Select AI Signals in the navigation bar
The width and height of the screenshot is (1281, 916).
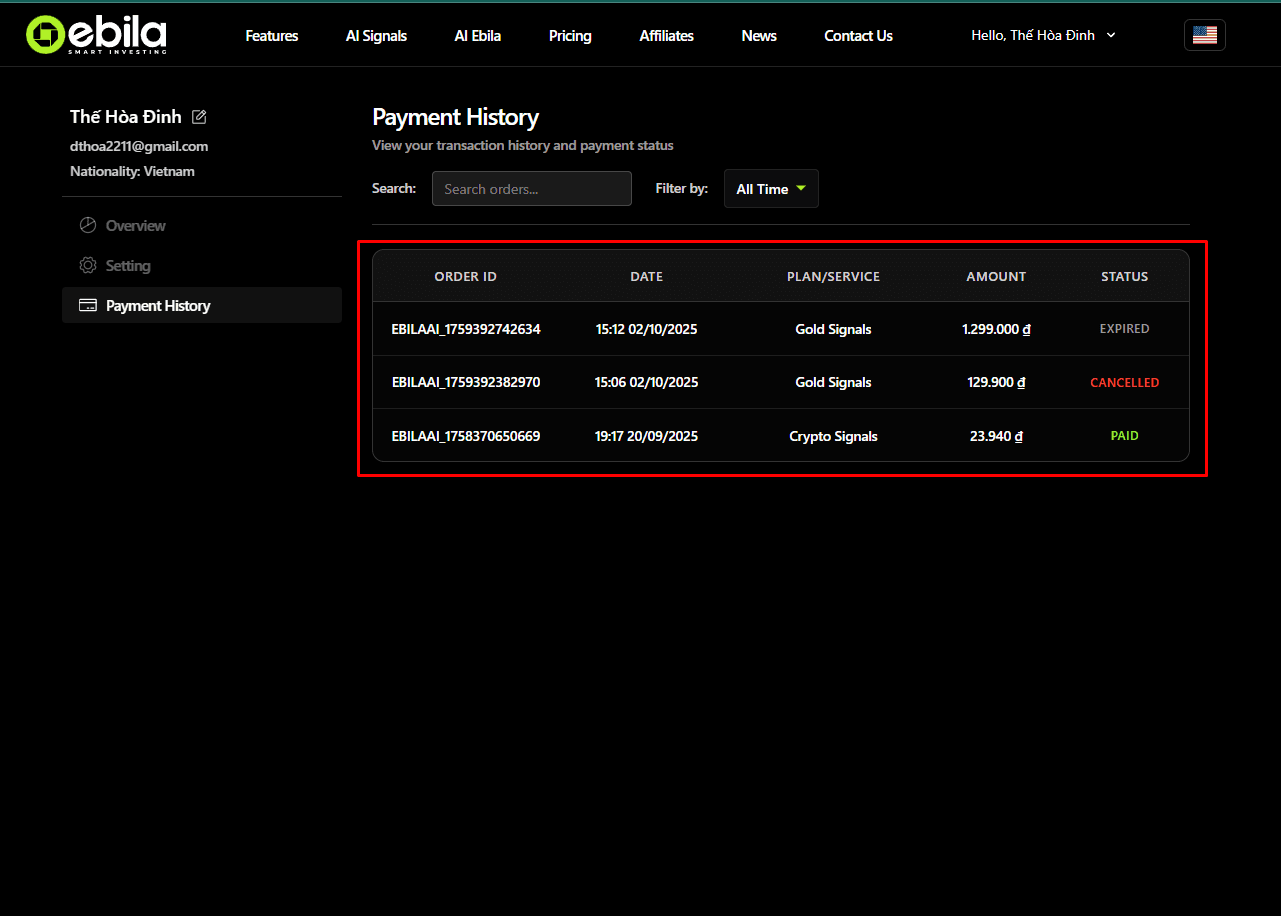click(376, 35)
